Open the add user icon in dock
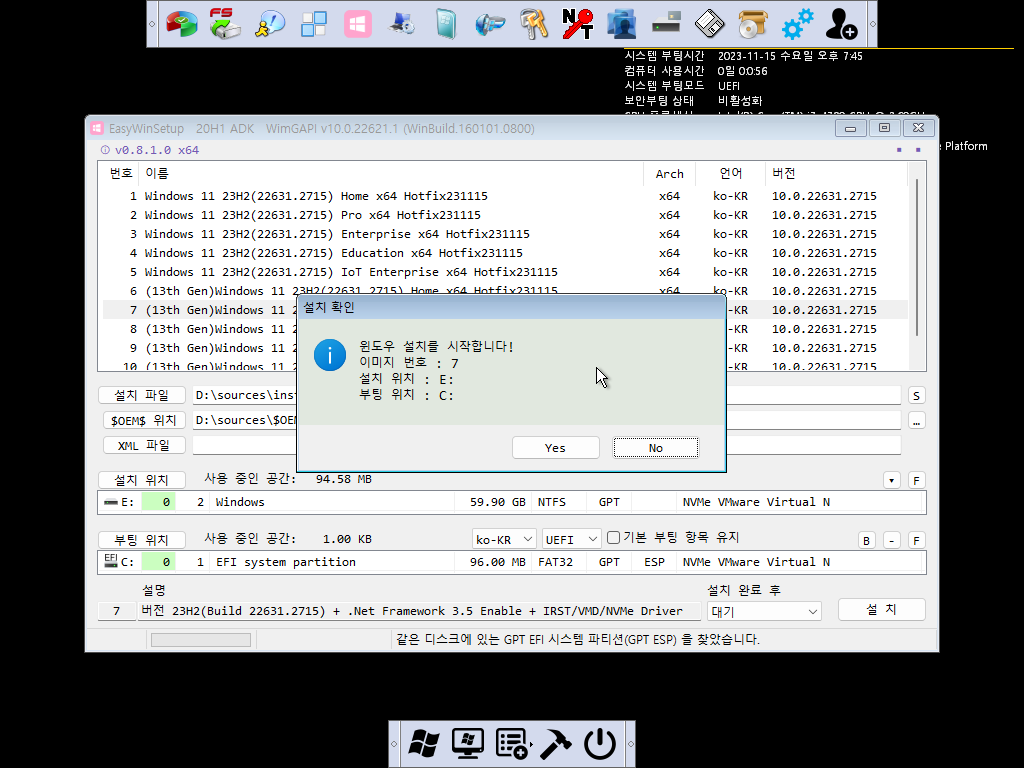This screenshot has width=1024, height=768. coord(841,24)
